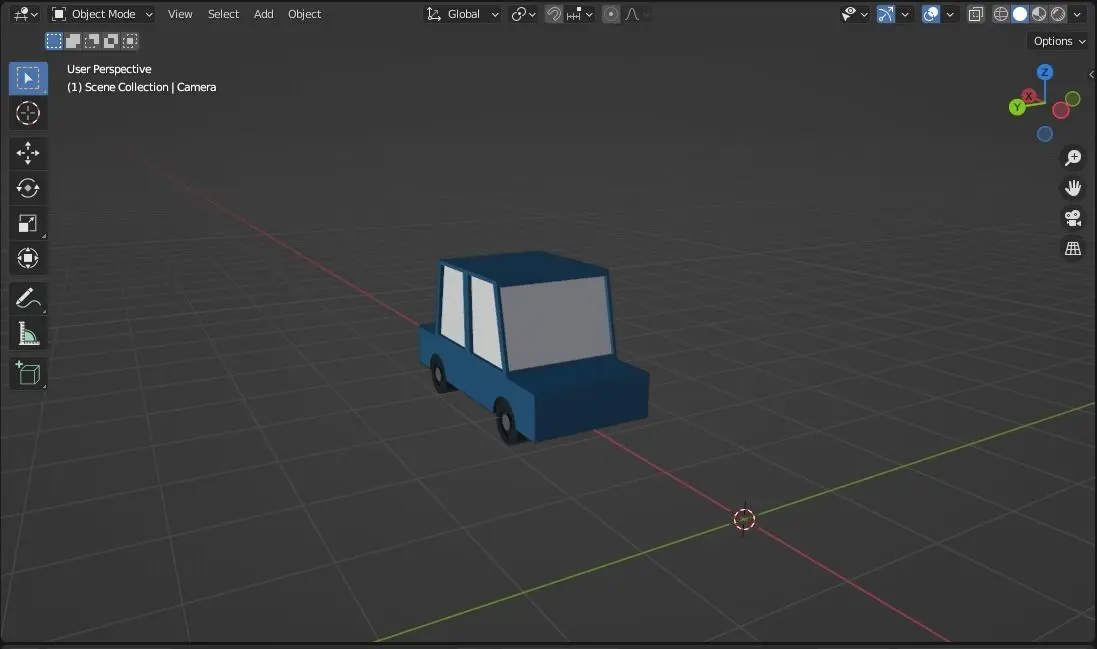
Task: Click the car's front windshield
Action: [556, 322]
